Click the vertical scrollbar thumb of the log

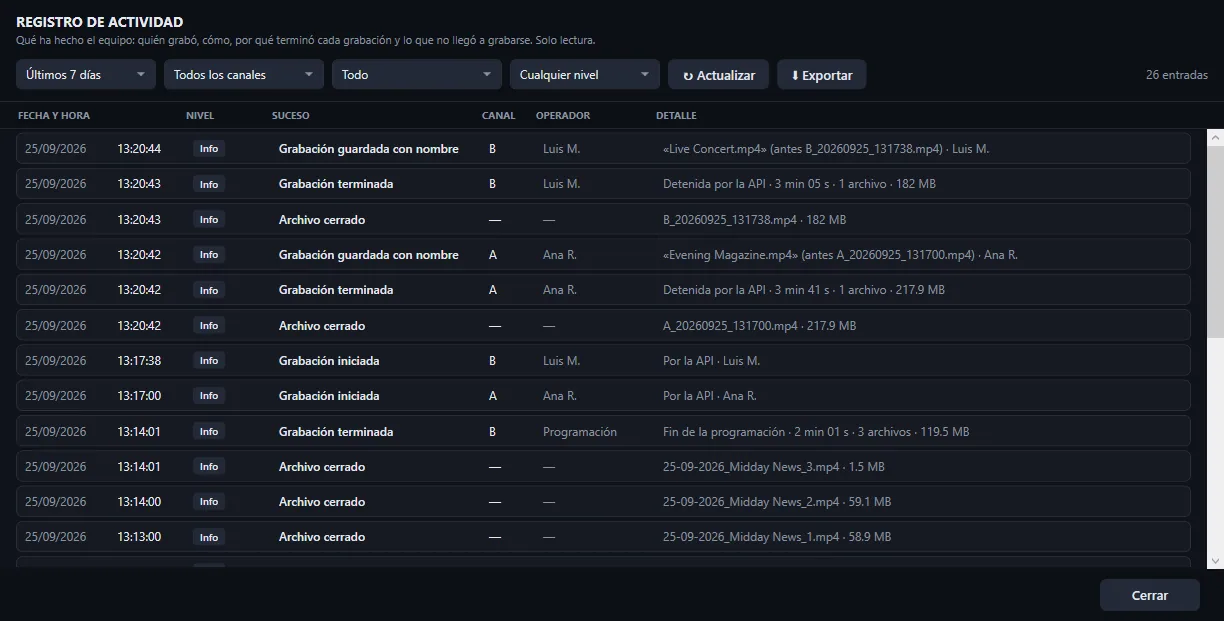1216,242
